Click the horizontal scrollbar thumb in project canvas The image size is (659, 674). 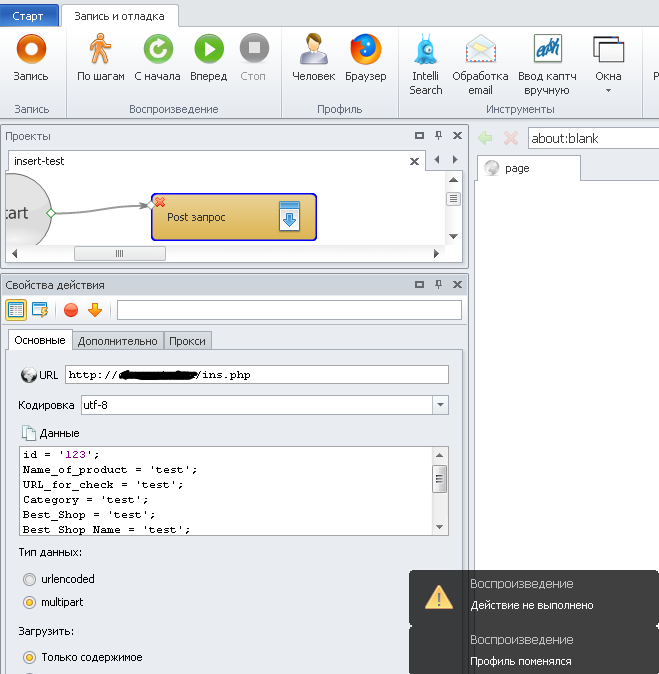pos(120,254)
